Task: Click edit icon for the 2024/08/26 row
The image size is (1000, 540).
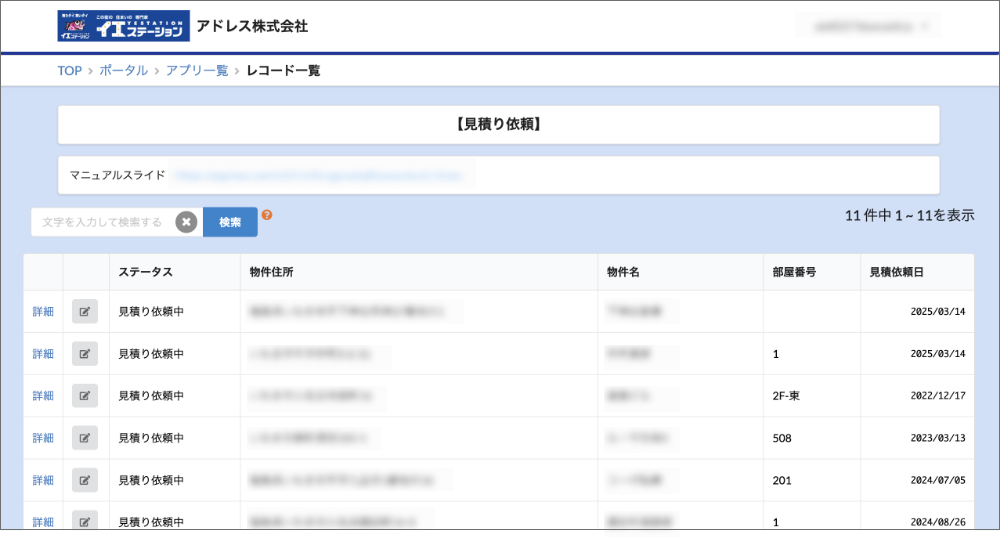Action: [x=85, y=521]
